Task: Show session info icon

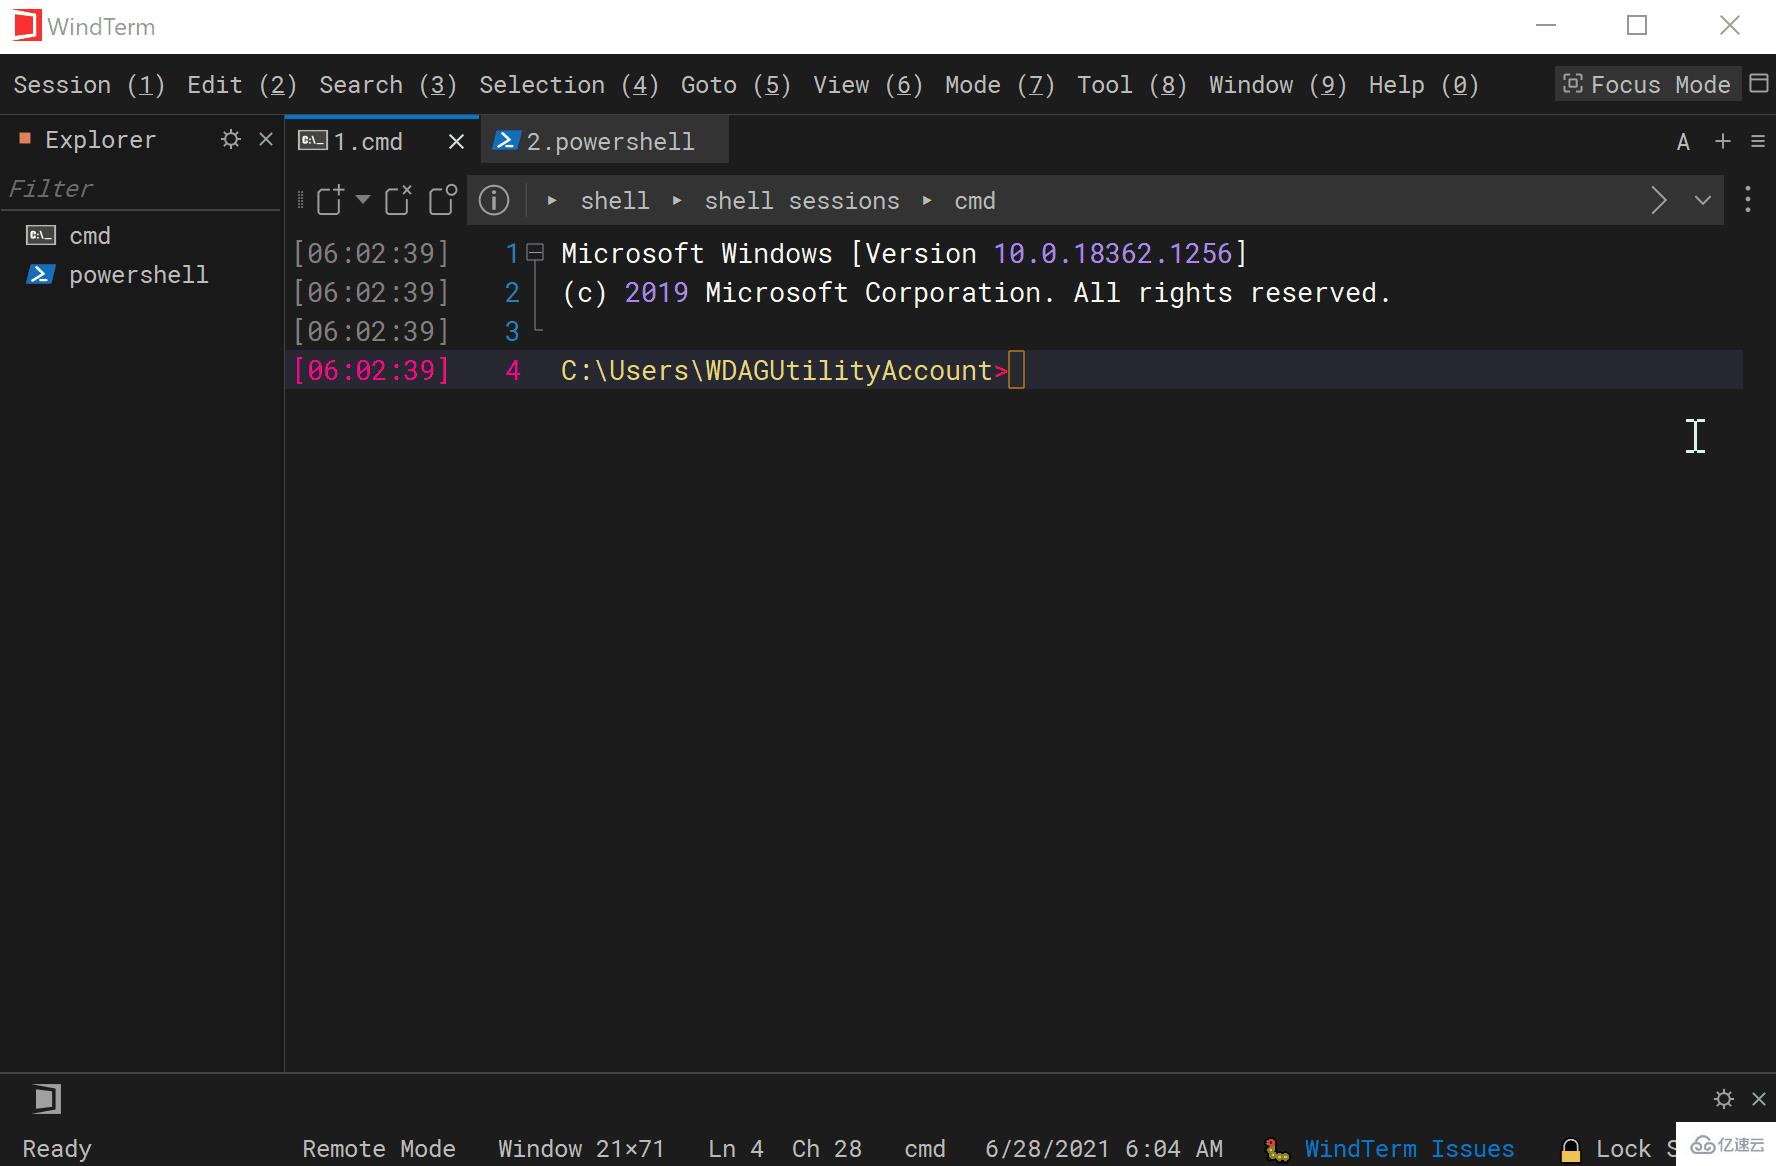Action: tap(494, 200)
